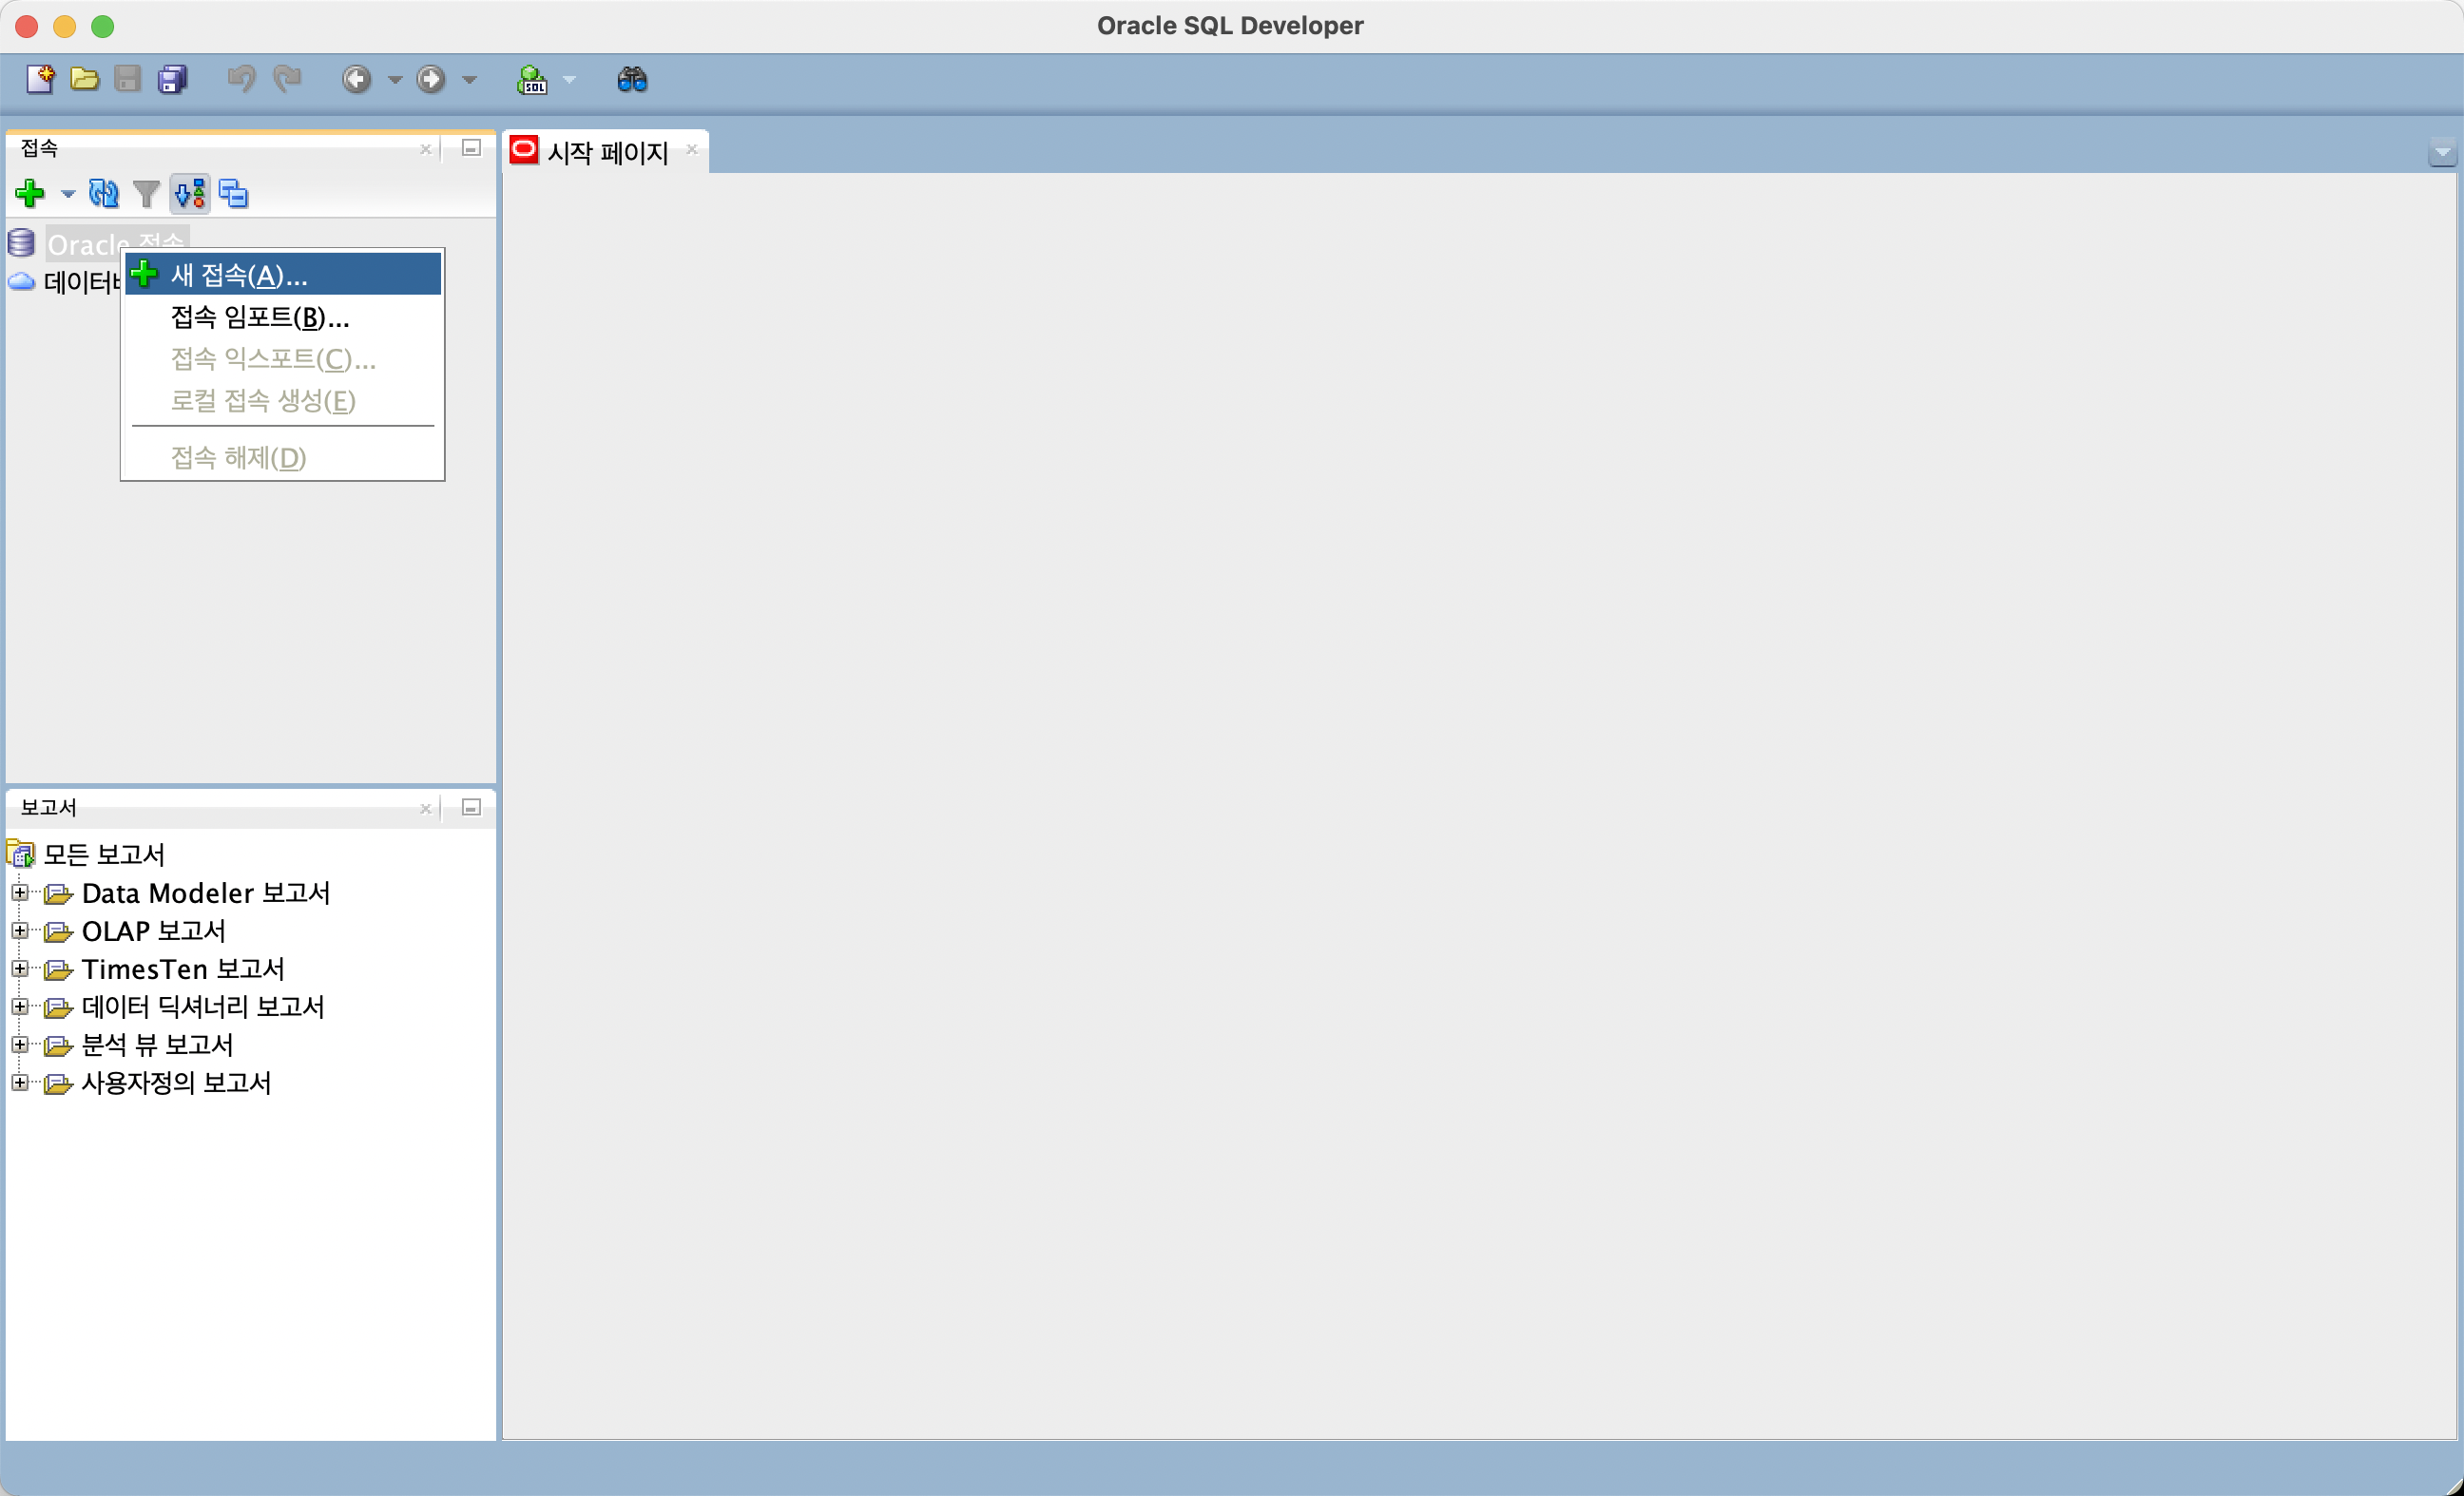The height and width of the screenshot is (1496, 2464).
Task: Click the Undo arrow icon
Action: (241, 79)
